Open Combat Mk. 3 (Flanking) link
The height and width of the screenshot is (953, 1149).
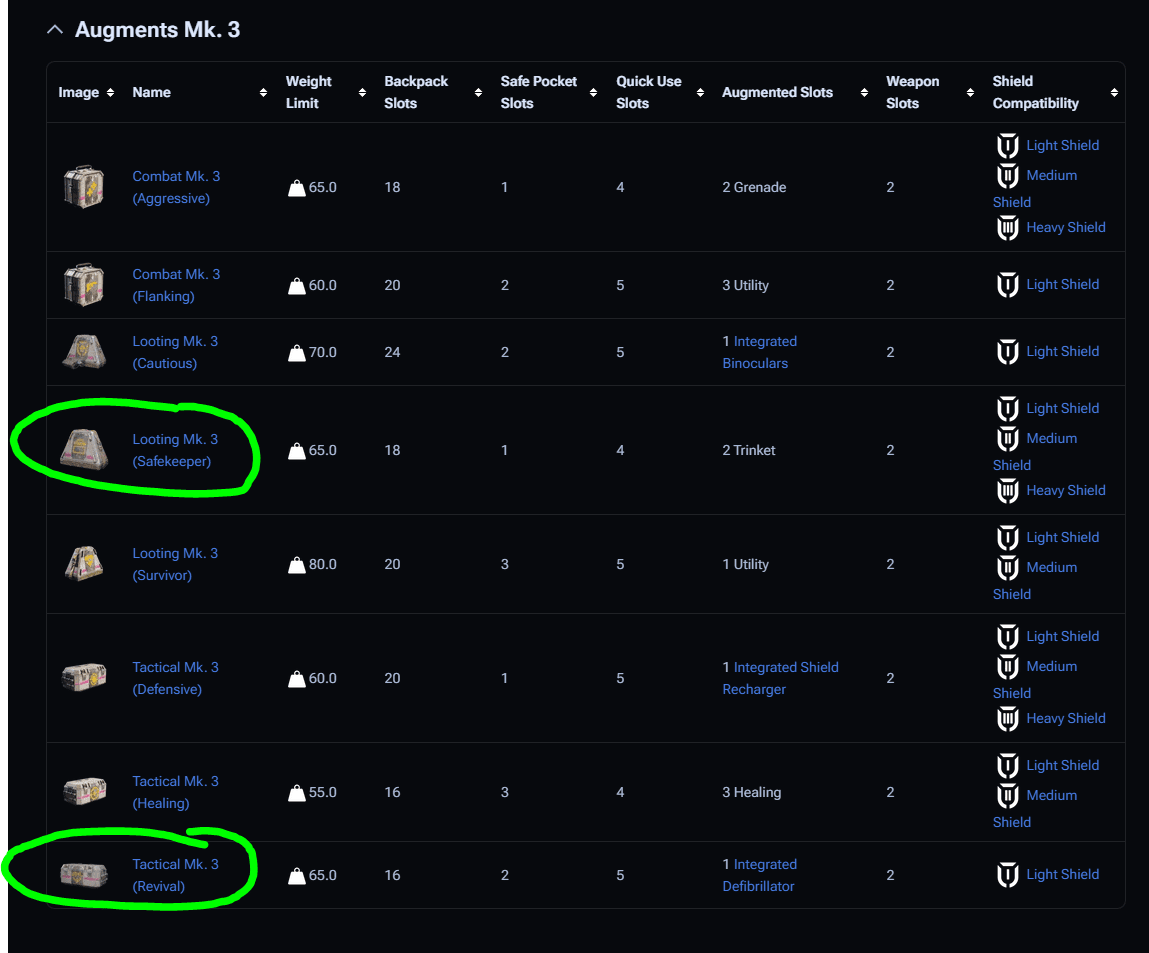click(x=176, y=285)
